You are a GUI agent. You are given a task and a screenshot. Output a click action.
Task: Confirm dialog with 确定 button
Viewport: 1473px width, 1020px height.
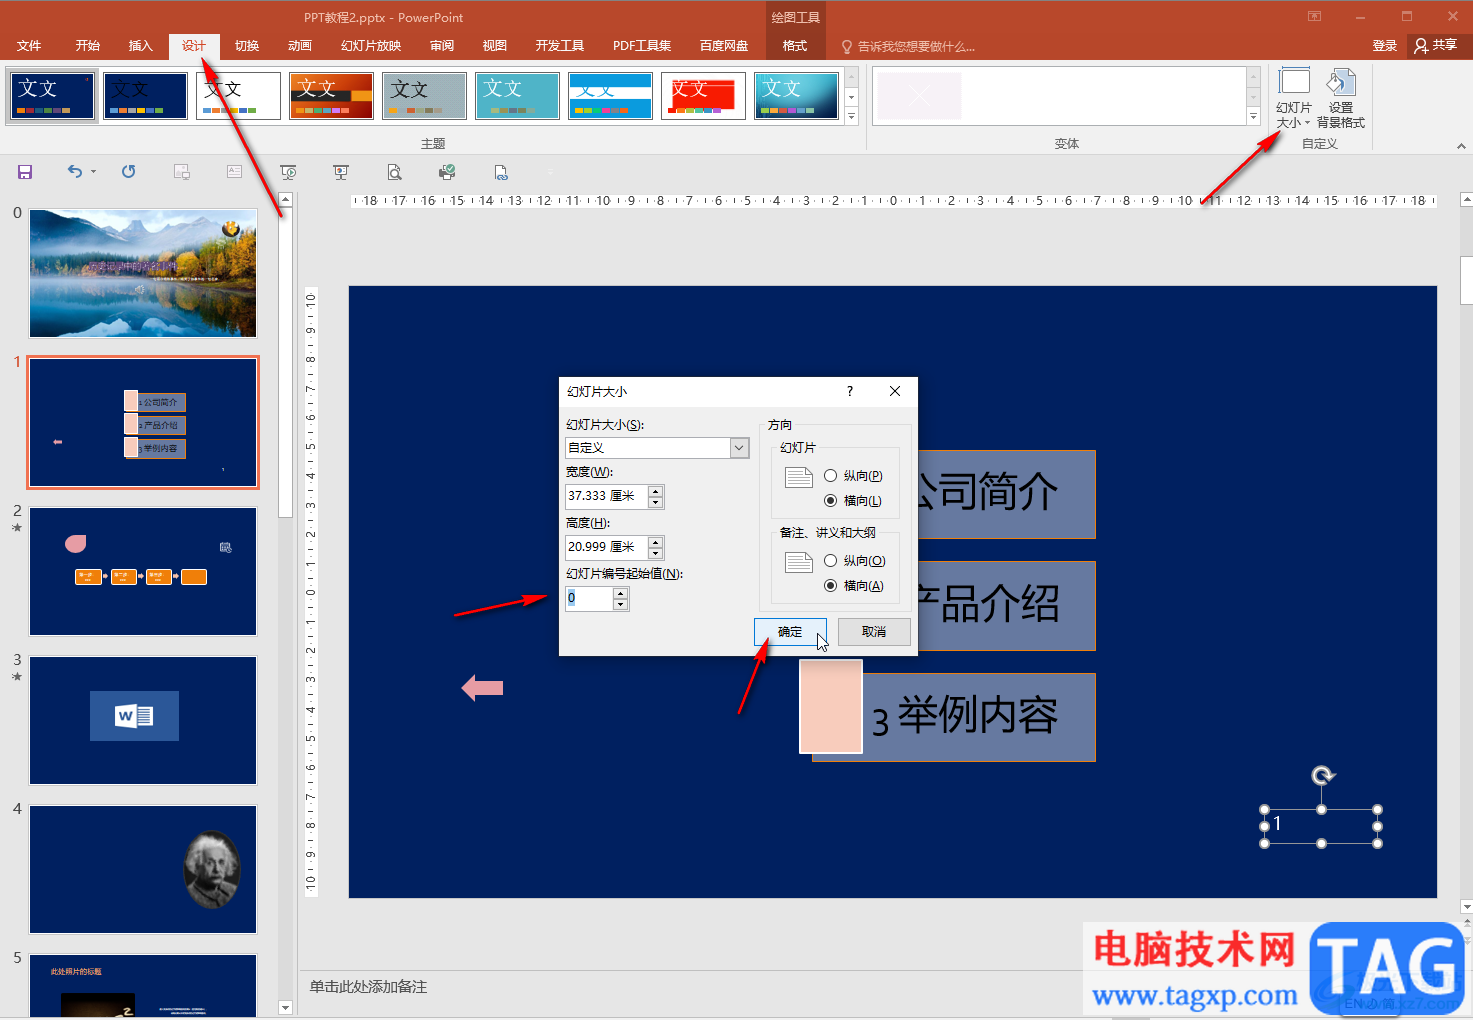(x=790, y=632)
